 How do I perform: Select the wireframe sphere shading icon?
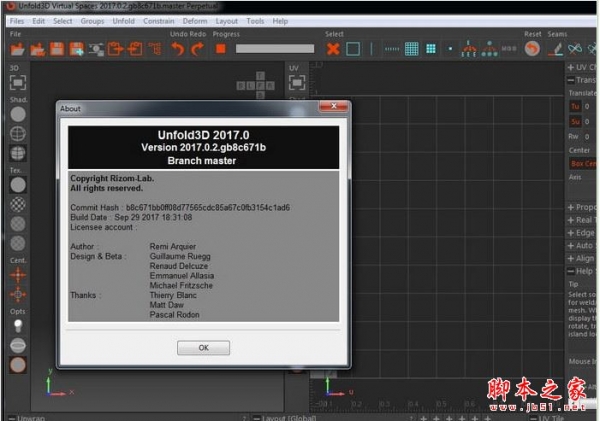tap(18, 134)
